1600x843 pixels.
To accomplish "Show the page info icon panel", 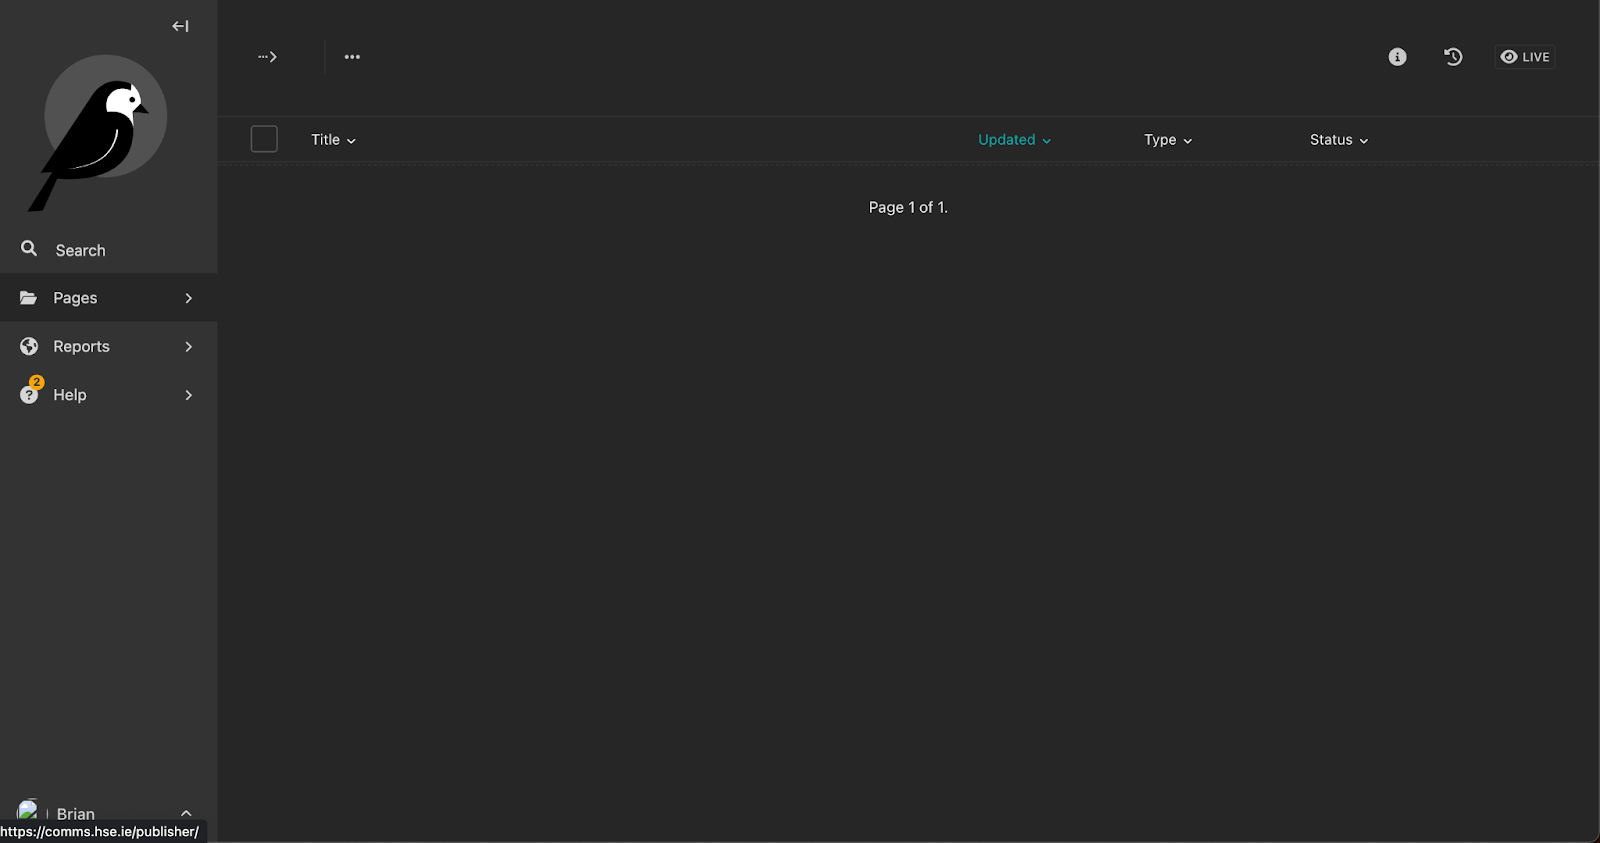I will 1397,57.
